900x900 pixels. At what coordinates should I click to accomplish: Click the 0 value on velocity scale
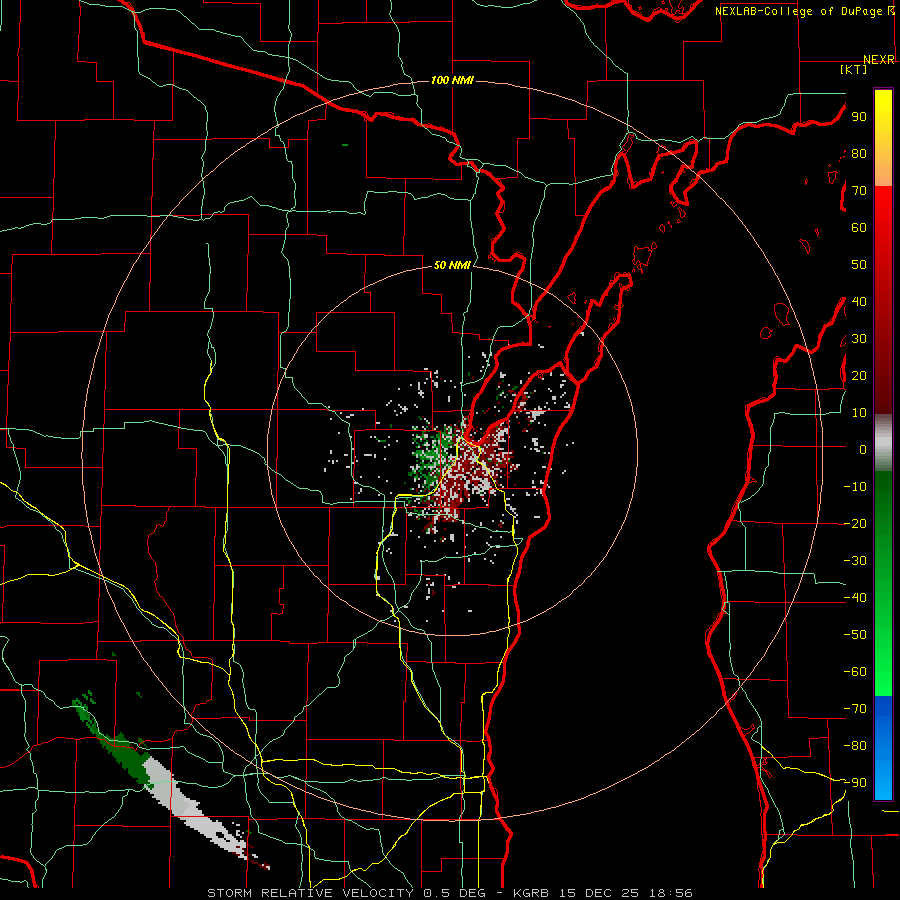pyautogui.click(x=863, y=450)
